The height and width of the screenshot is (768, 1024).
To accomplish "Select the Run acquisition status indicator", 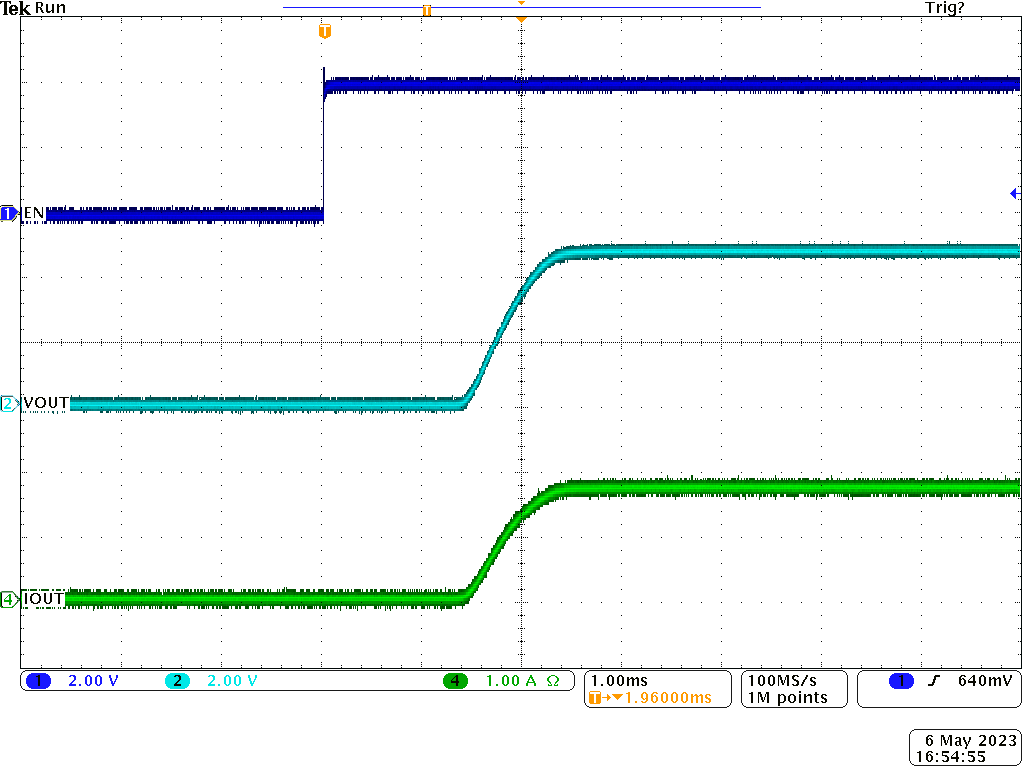I will click(48, 7).
